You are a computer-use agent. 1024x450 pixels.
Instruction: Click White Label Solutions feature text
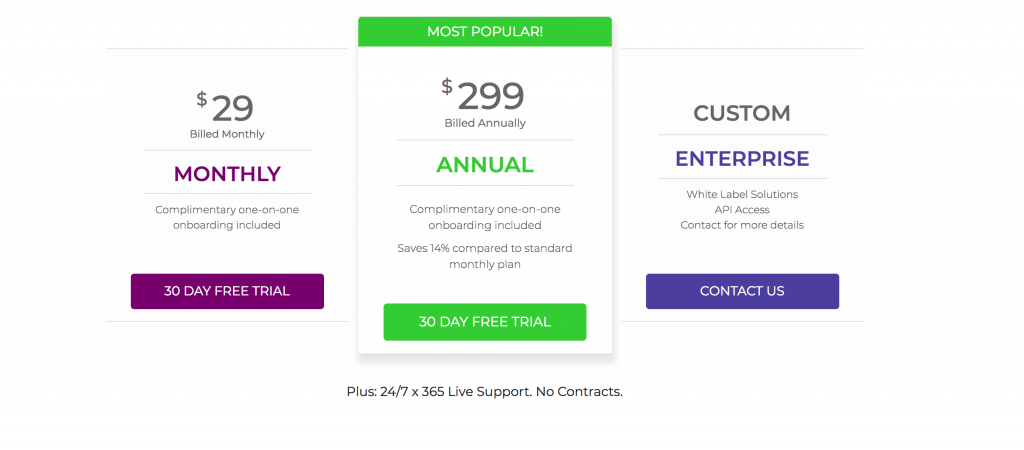(742, 195)
